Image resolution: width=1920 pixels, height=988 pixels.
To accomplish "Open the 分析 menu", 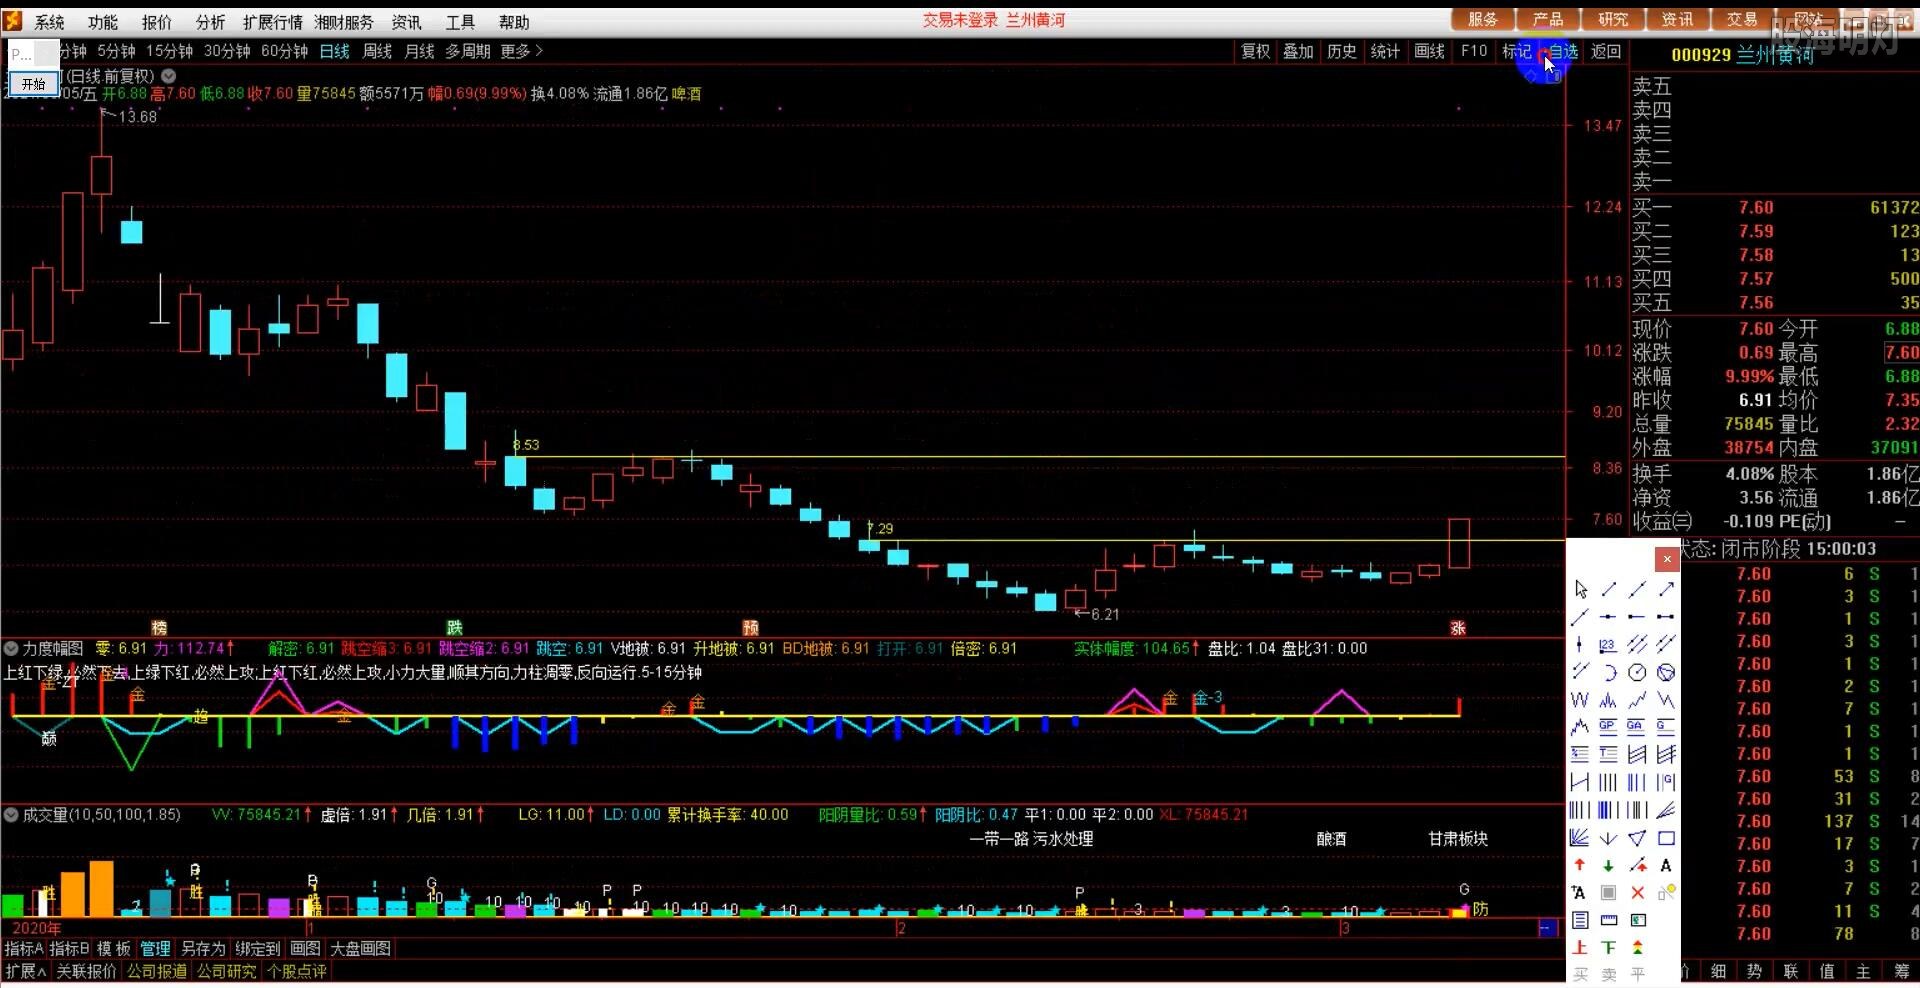I will [x=210, y=22].
